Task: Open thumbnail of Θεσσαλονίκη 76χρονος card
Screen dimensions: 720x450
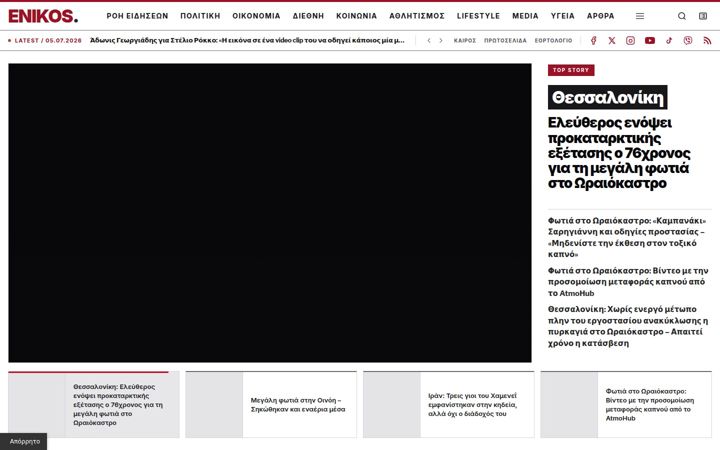Action: (37, 405)
